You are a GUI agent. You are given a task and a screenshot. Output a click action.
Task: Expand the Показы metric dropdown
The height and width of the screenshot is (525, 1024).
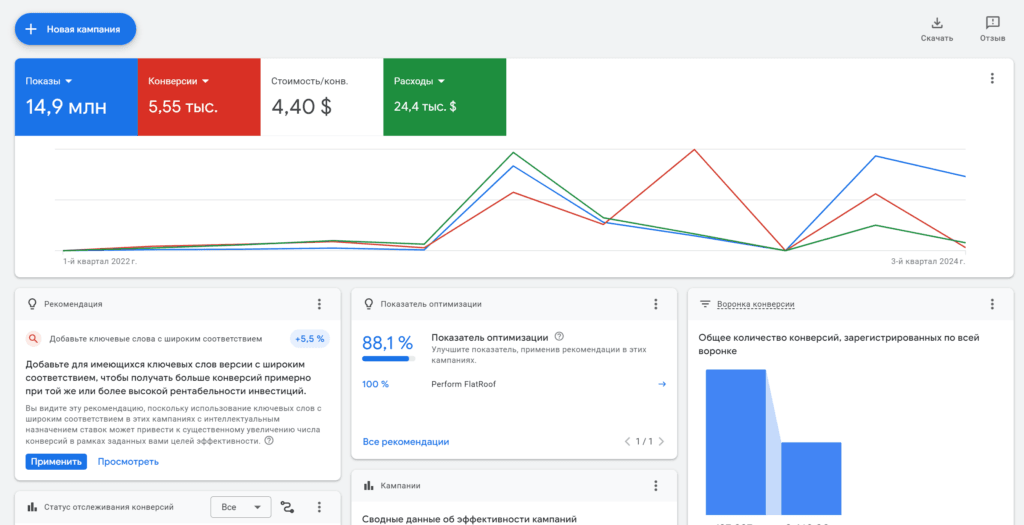pyautogui.click(x=69, y=82)
